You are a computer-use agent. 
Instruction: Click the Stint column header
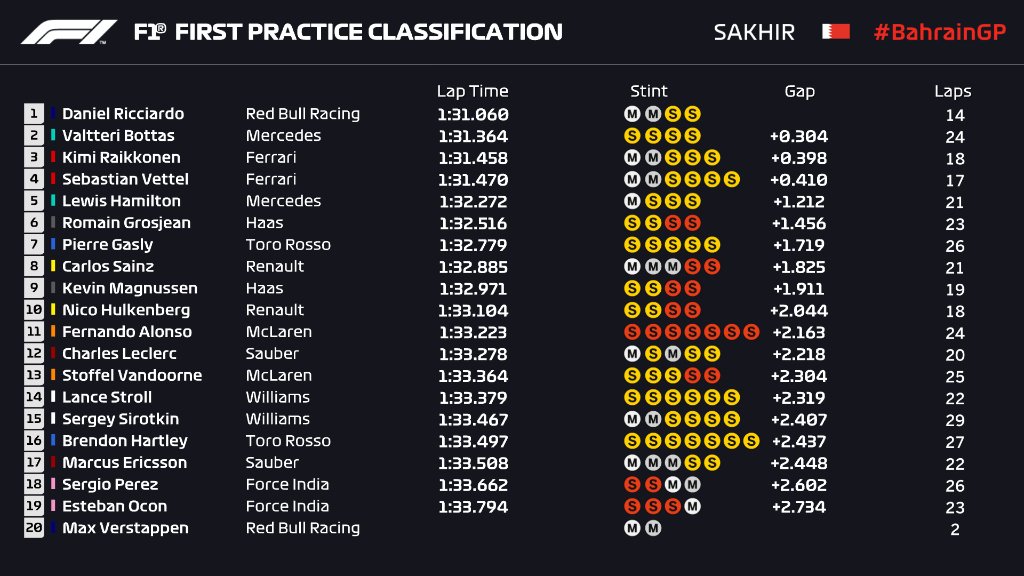point(649,91)
